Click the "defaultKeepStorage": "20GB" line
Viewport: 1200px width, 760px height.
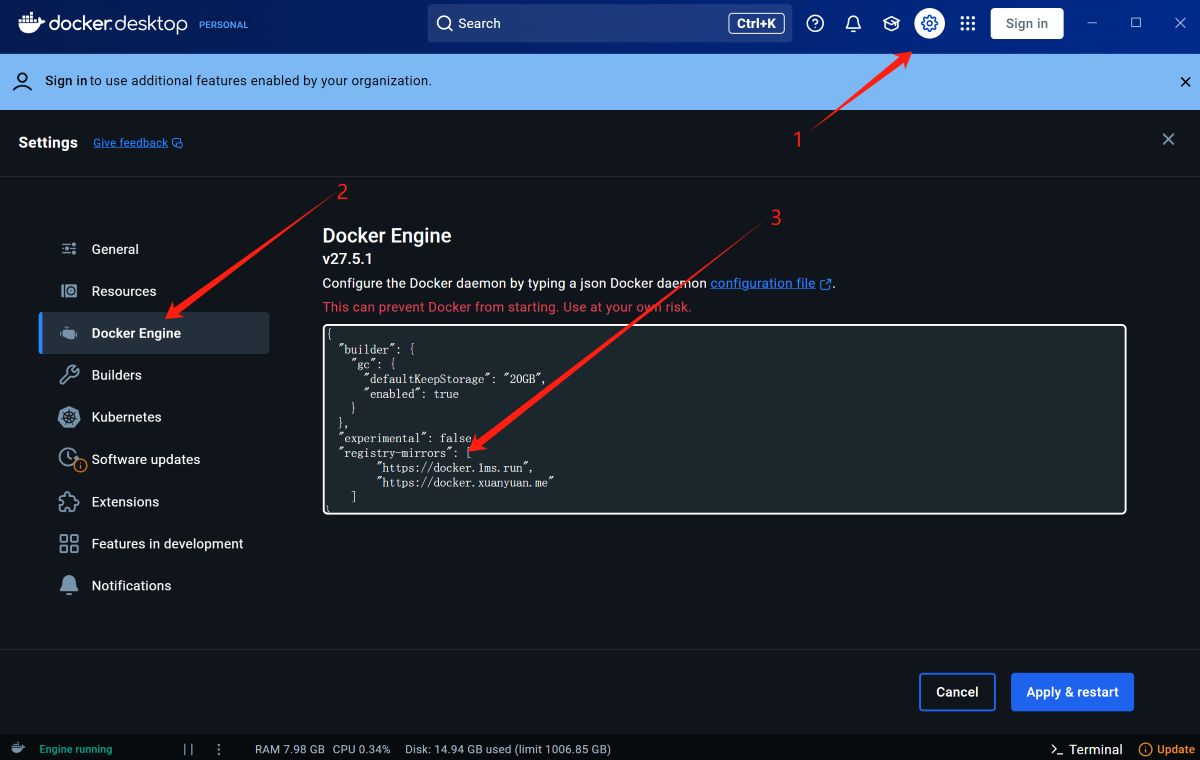point(455,379)
